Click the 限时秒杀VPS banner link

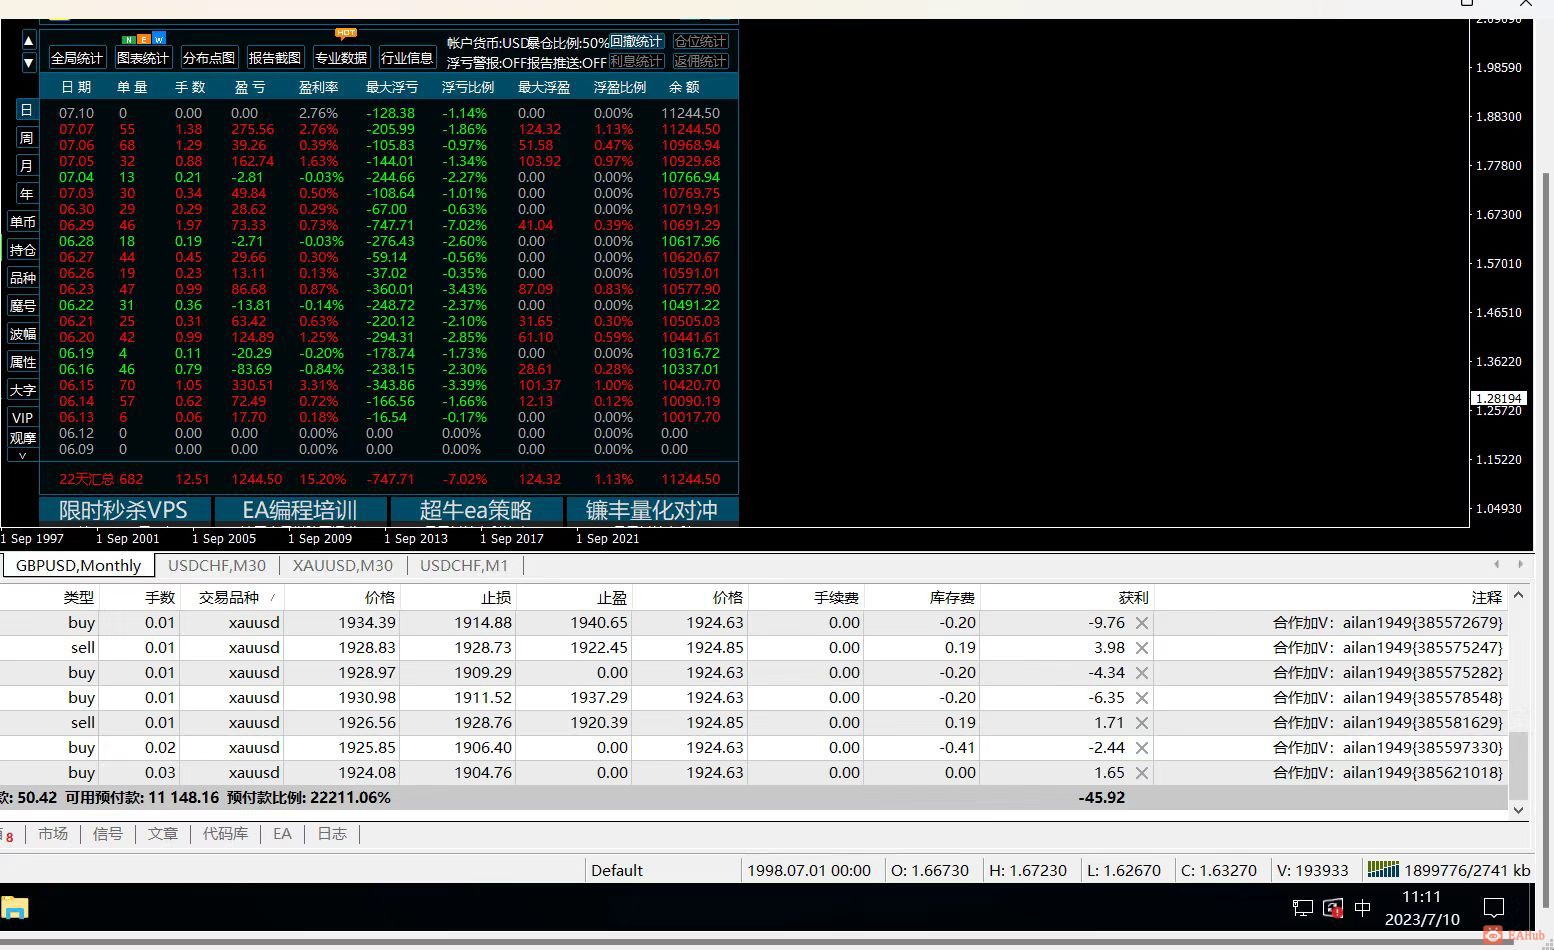coord(125,510)
